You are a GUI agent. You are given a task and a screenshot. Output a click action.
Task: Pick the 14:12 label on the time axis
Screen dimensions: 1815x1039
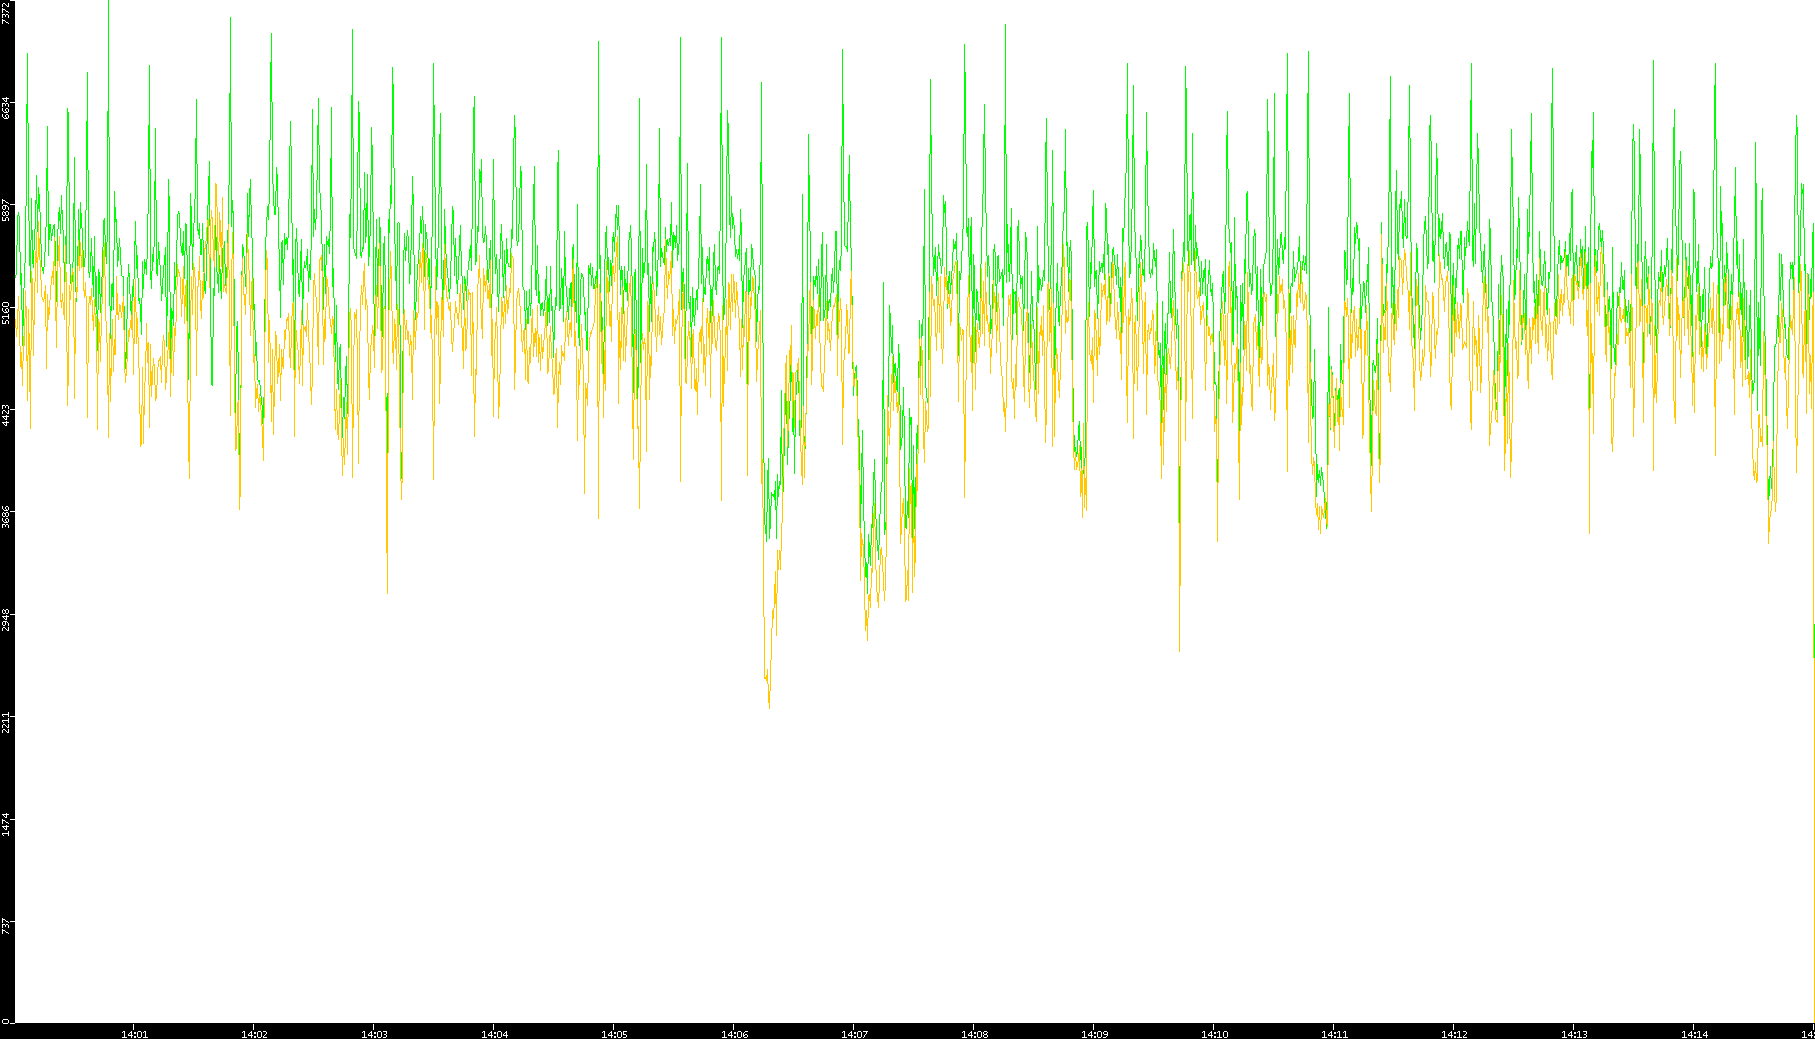tap(1454, 1034)
